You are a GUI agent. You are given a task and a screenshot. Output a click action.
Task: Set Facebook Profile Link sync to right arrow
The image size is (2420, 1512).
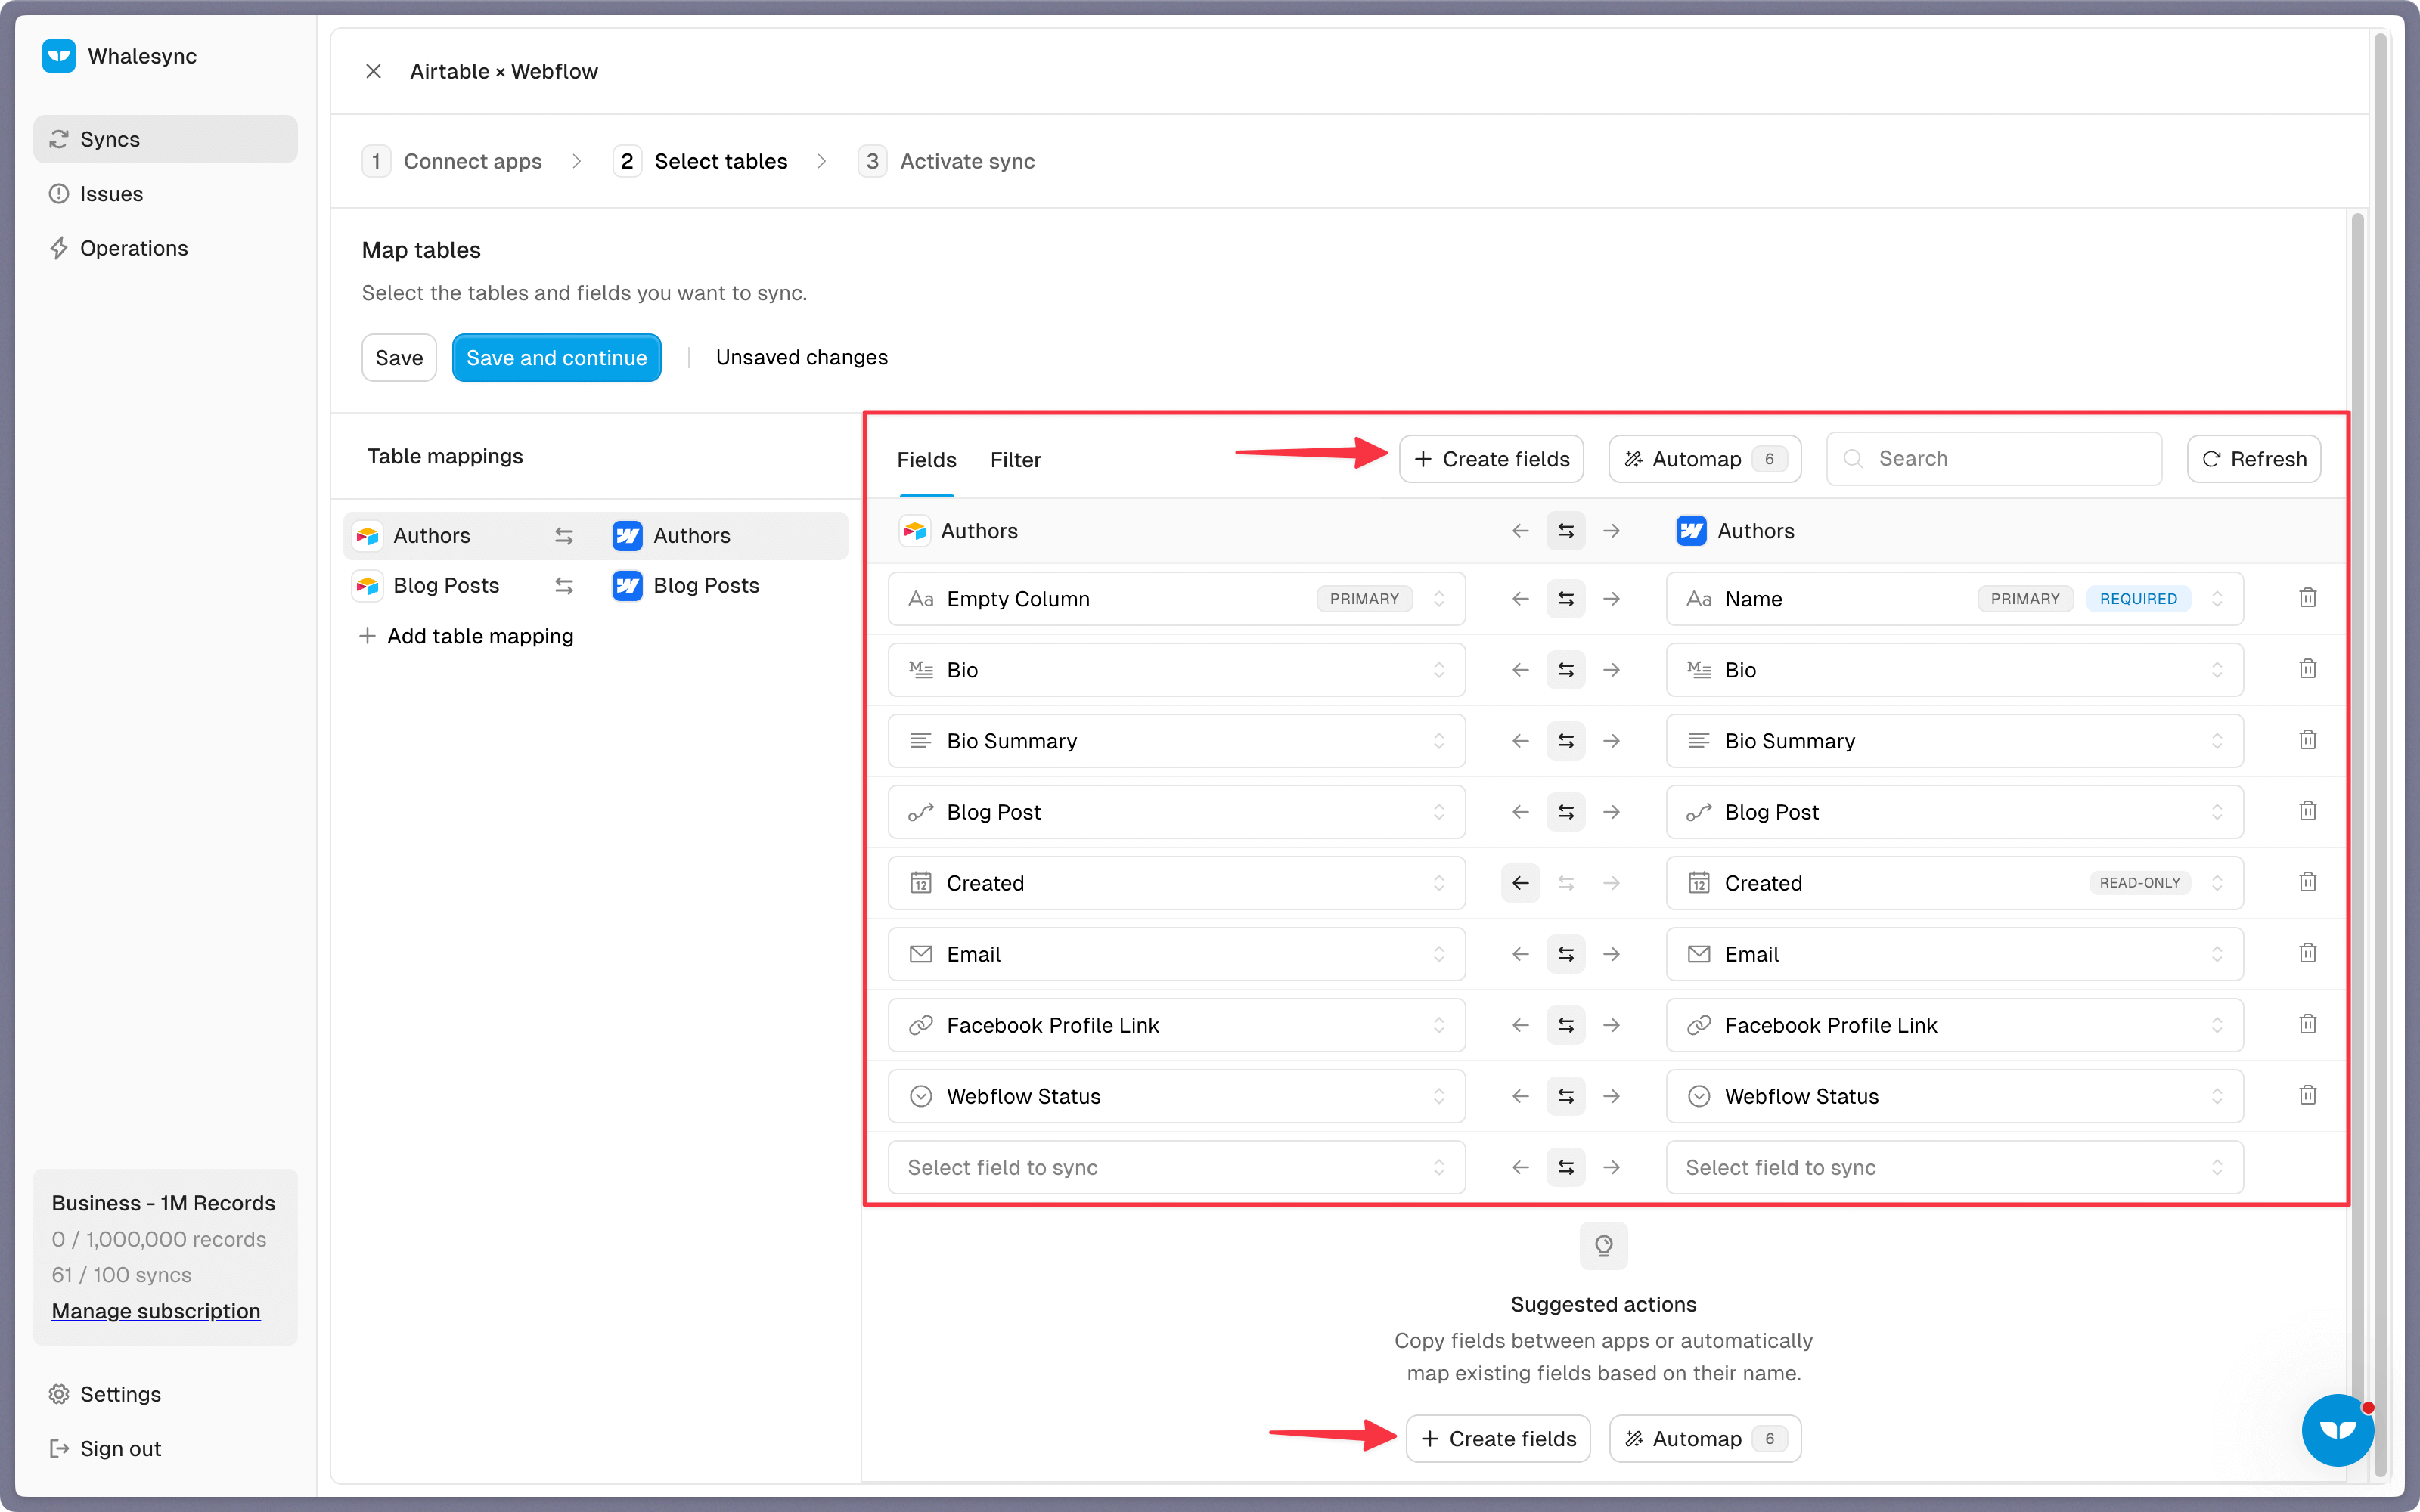tap(1612, 1025)
